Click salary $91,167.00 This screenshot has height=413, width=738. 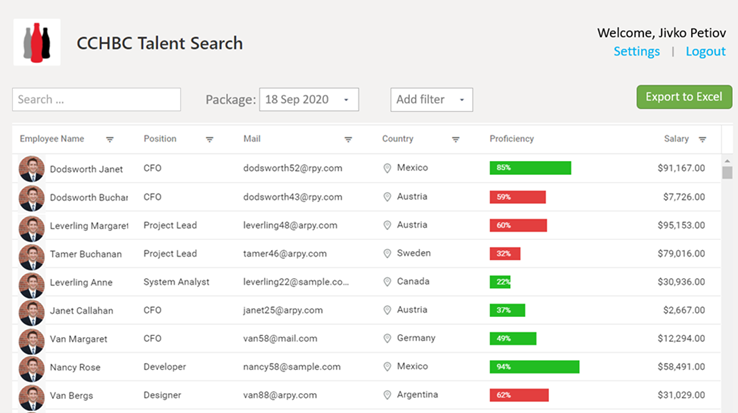pos(681,168)
